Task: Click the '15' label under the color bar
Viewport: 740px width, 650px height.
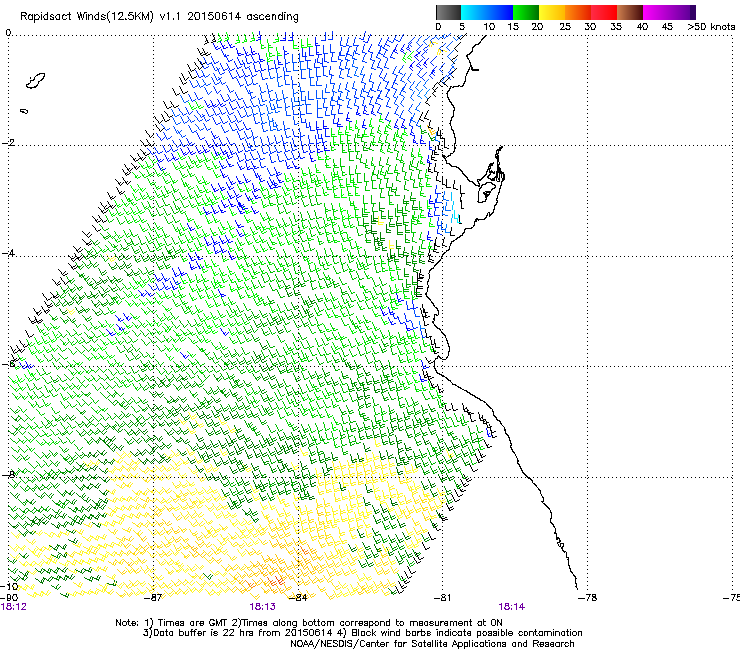Action: coord(513,27)
